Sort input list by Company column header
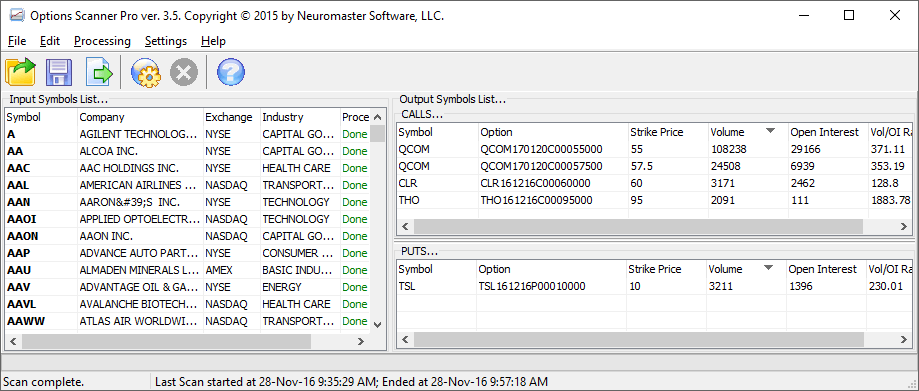Viewport: 919px width, 391px height. click(x=140, y=117)
